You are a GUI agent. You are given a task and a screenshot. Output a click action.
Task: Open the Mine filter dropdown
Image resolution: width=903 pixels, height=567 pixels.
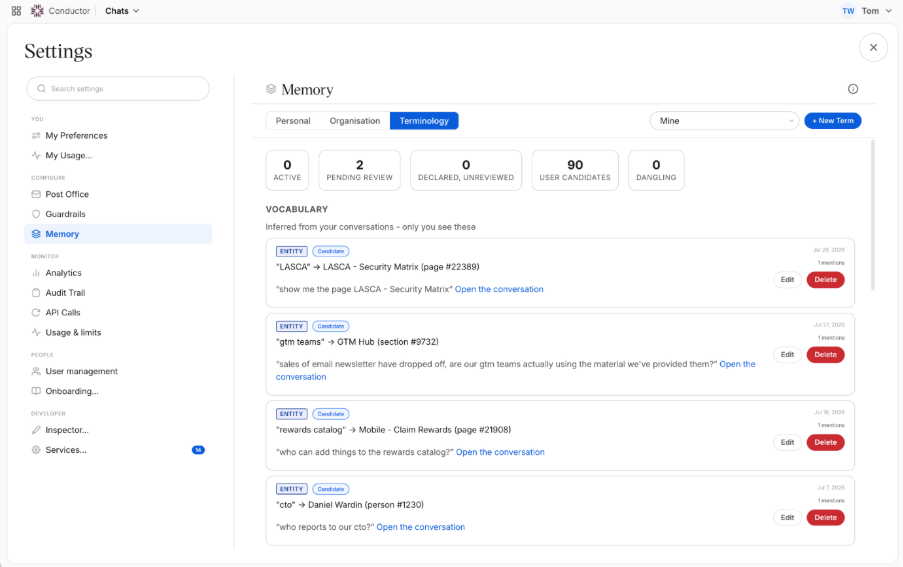[724, 121]
